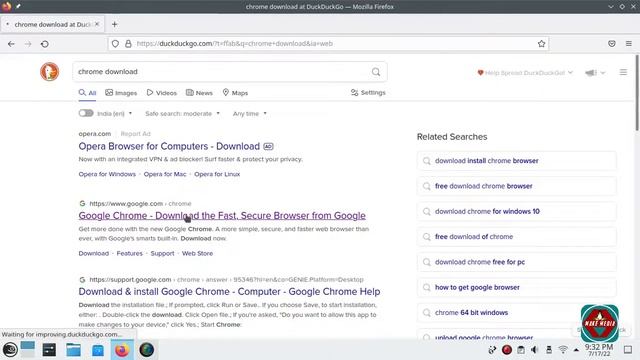Click the search magnifier in DuckDuckGo box

pyautogui.click(x=376, y=72)
